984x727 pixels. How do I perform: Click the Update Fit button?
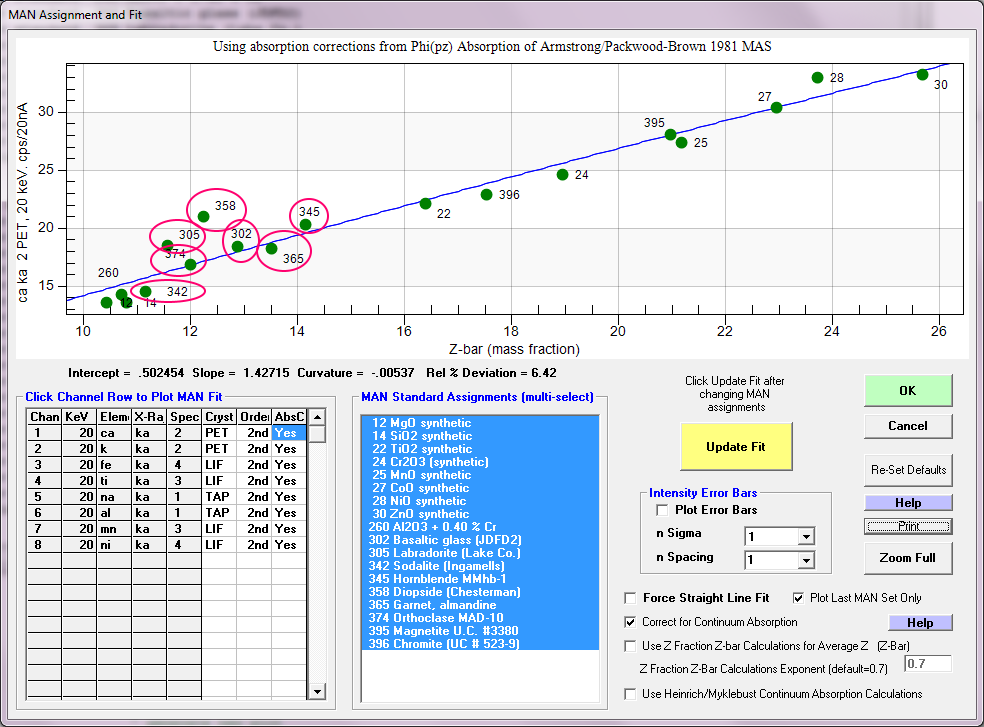point(735,447)
